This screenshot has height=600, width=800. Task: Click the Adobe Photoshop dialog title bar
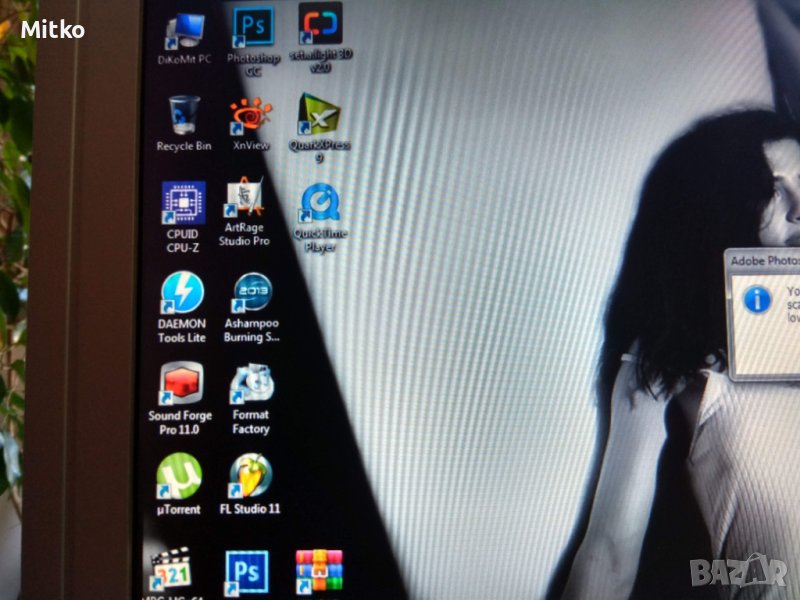tap(763, 261)
